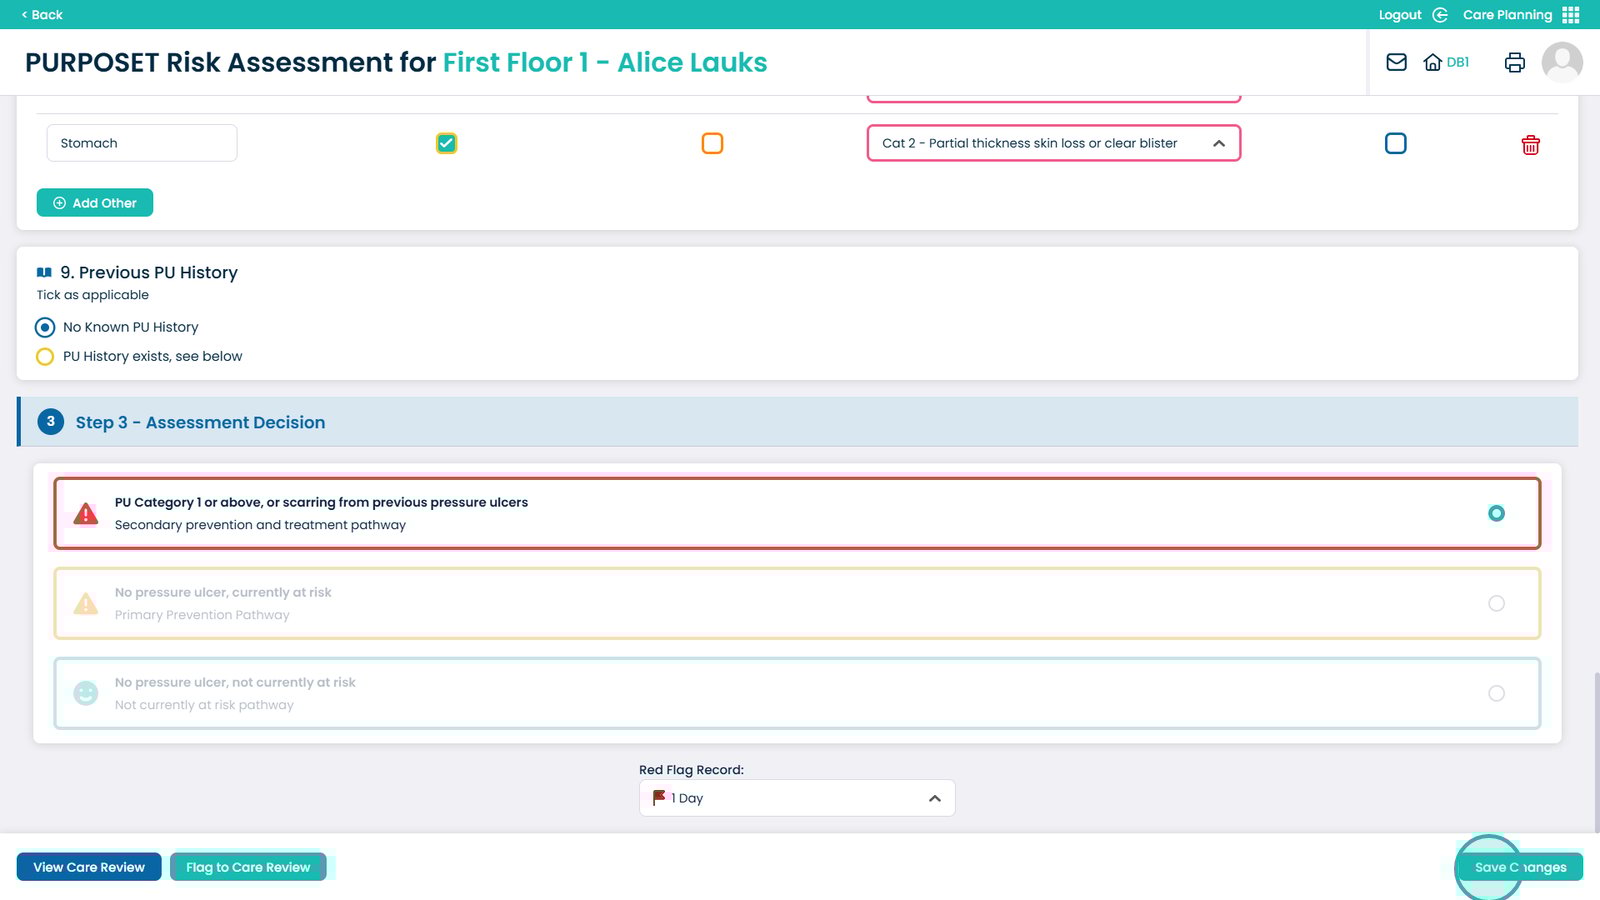Click the mail envelope icon
The height and width of the screenshot is (900, 1600).
pos(1396,62)
